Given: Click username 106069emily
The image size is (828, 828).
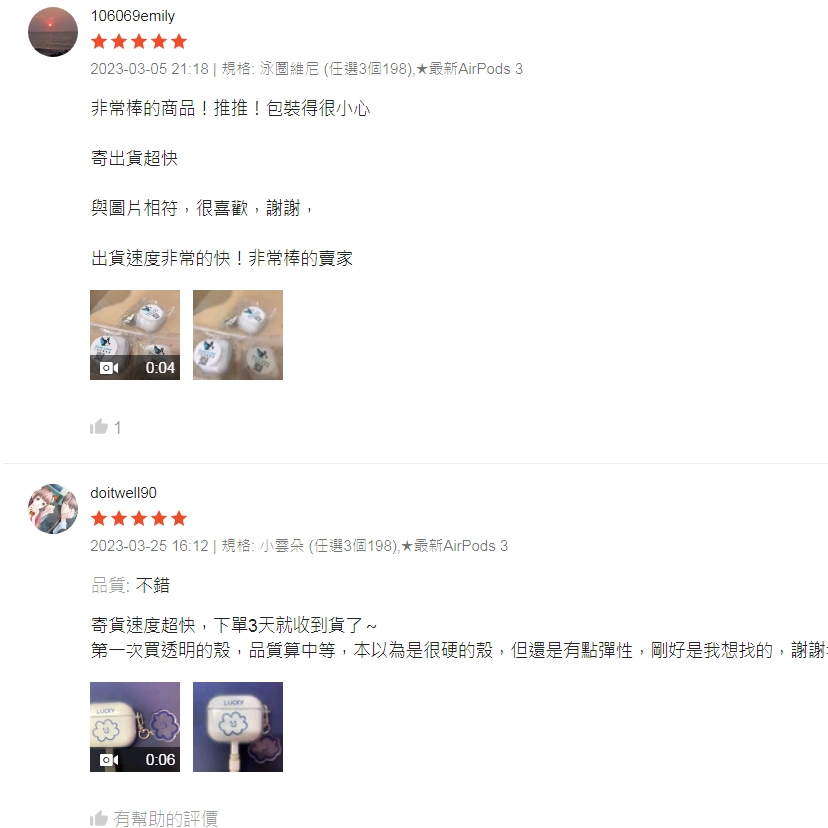Looking at the screenshot, I should click(133, 16).
